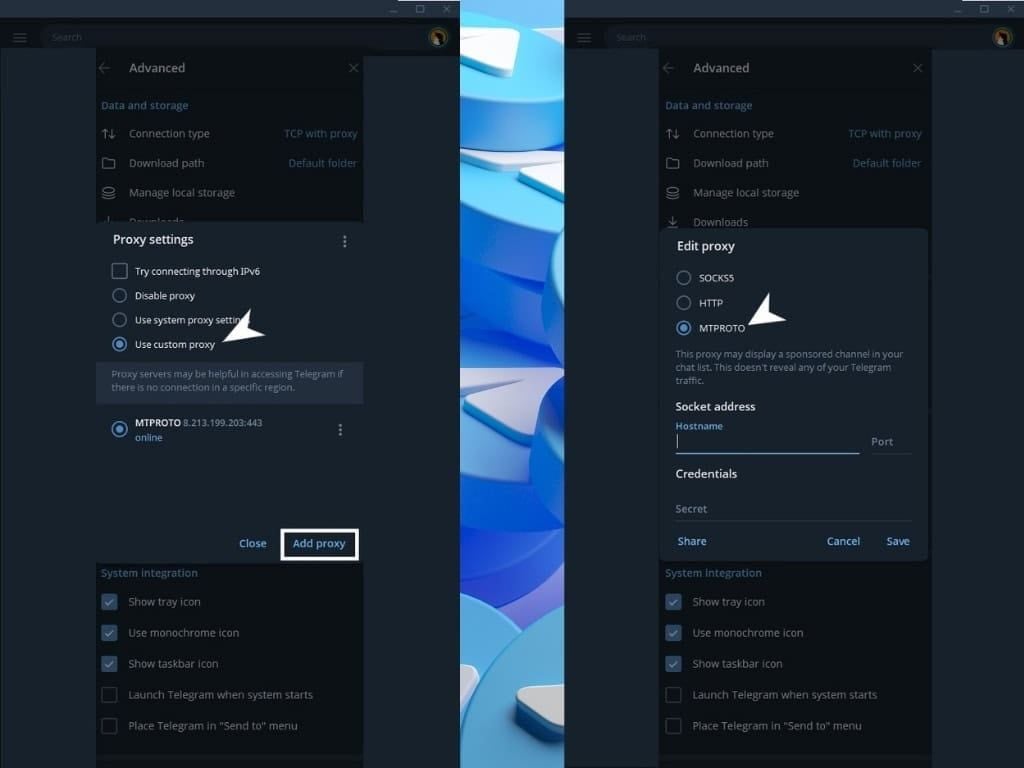The image size is (1024, 768).
Task: Enable Launch Telegram when system starts, left window
Action: 110,695
